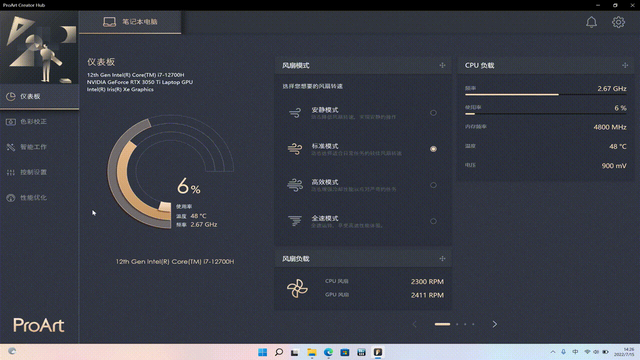Open the Windows Start menu
The height and width of the screenshot is (360, 640).
point(262,352)
